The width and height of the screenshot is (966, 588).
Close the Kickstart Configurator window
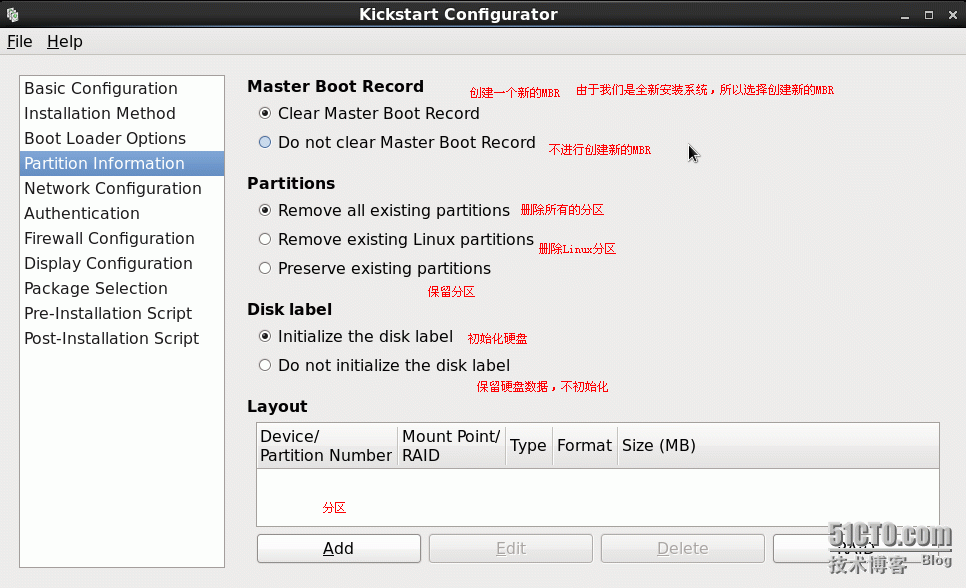(952, 15)
